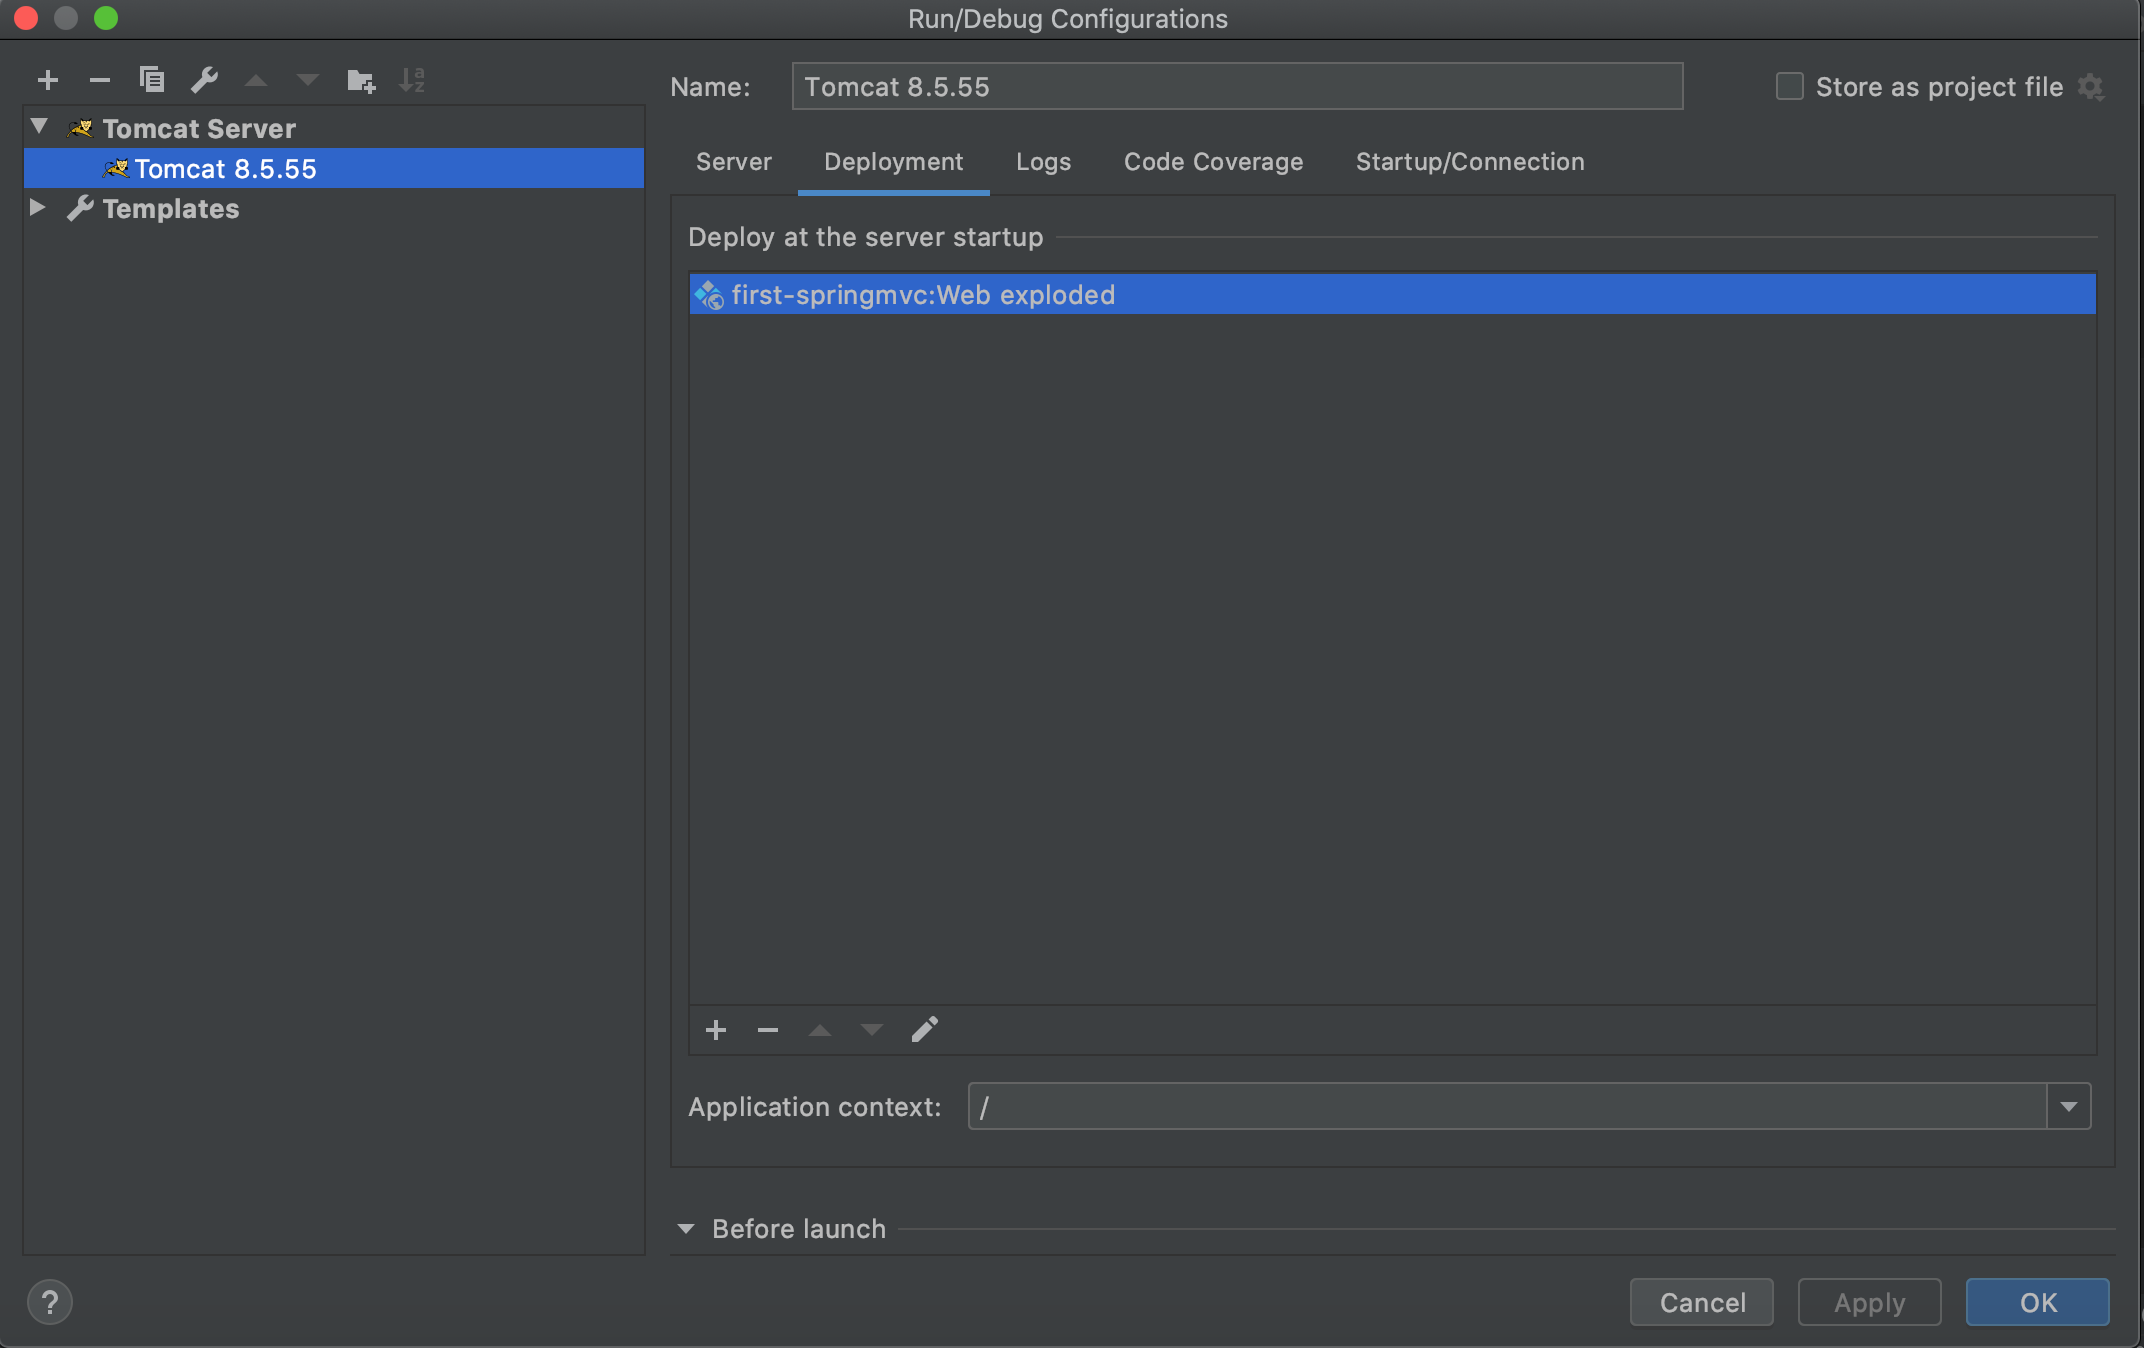
Task: Click the Before launch section label
Action: click(x=799, y=1229)
